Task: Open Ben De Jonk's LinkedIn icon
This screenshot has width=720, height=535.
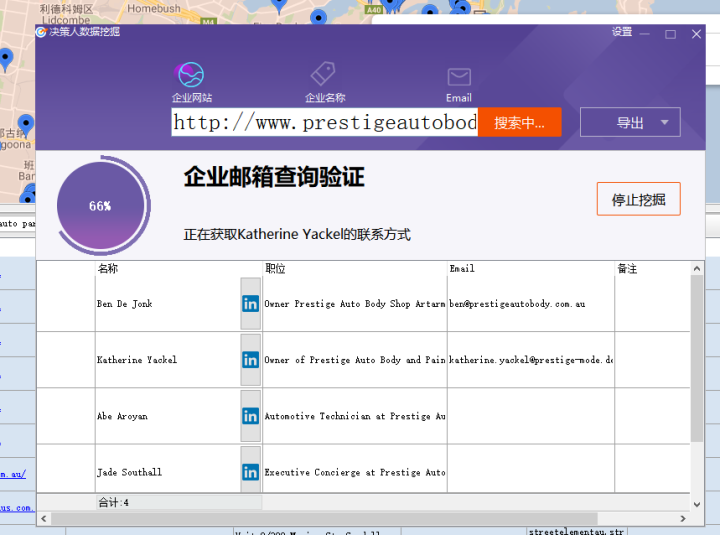Action: (x=250, y=304)
